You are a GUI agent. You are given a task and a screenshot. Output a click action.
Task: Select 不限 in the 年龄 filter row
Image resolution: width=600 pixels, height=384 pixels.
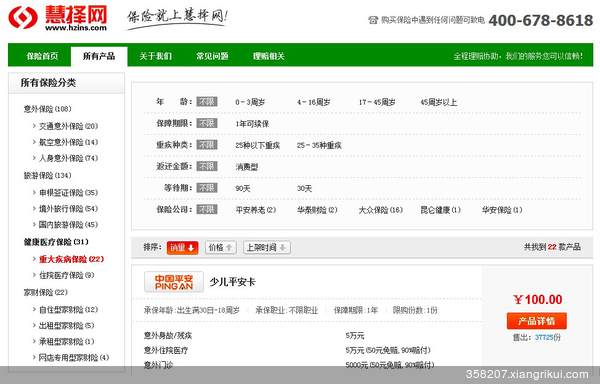pyautogui.click(x=207, y=102)
